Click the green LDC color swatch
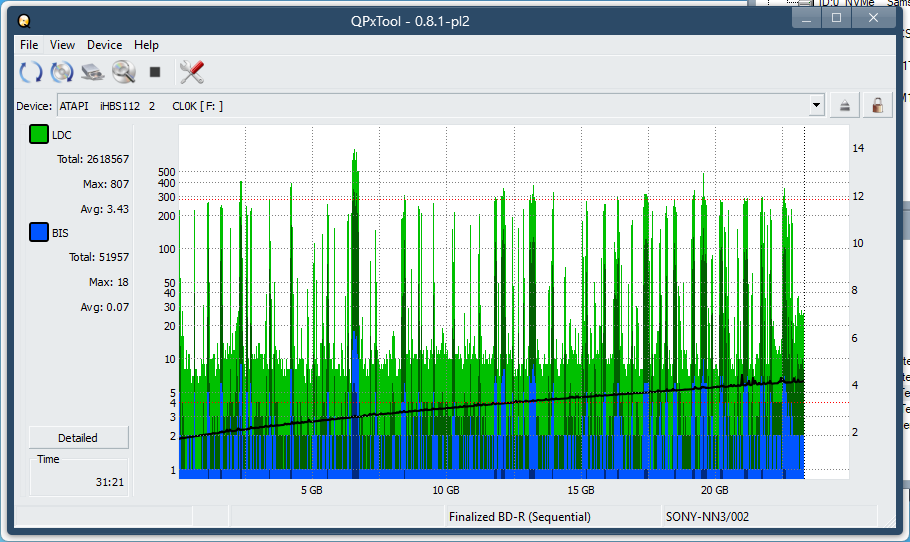 tap(39, 134)
